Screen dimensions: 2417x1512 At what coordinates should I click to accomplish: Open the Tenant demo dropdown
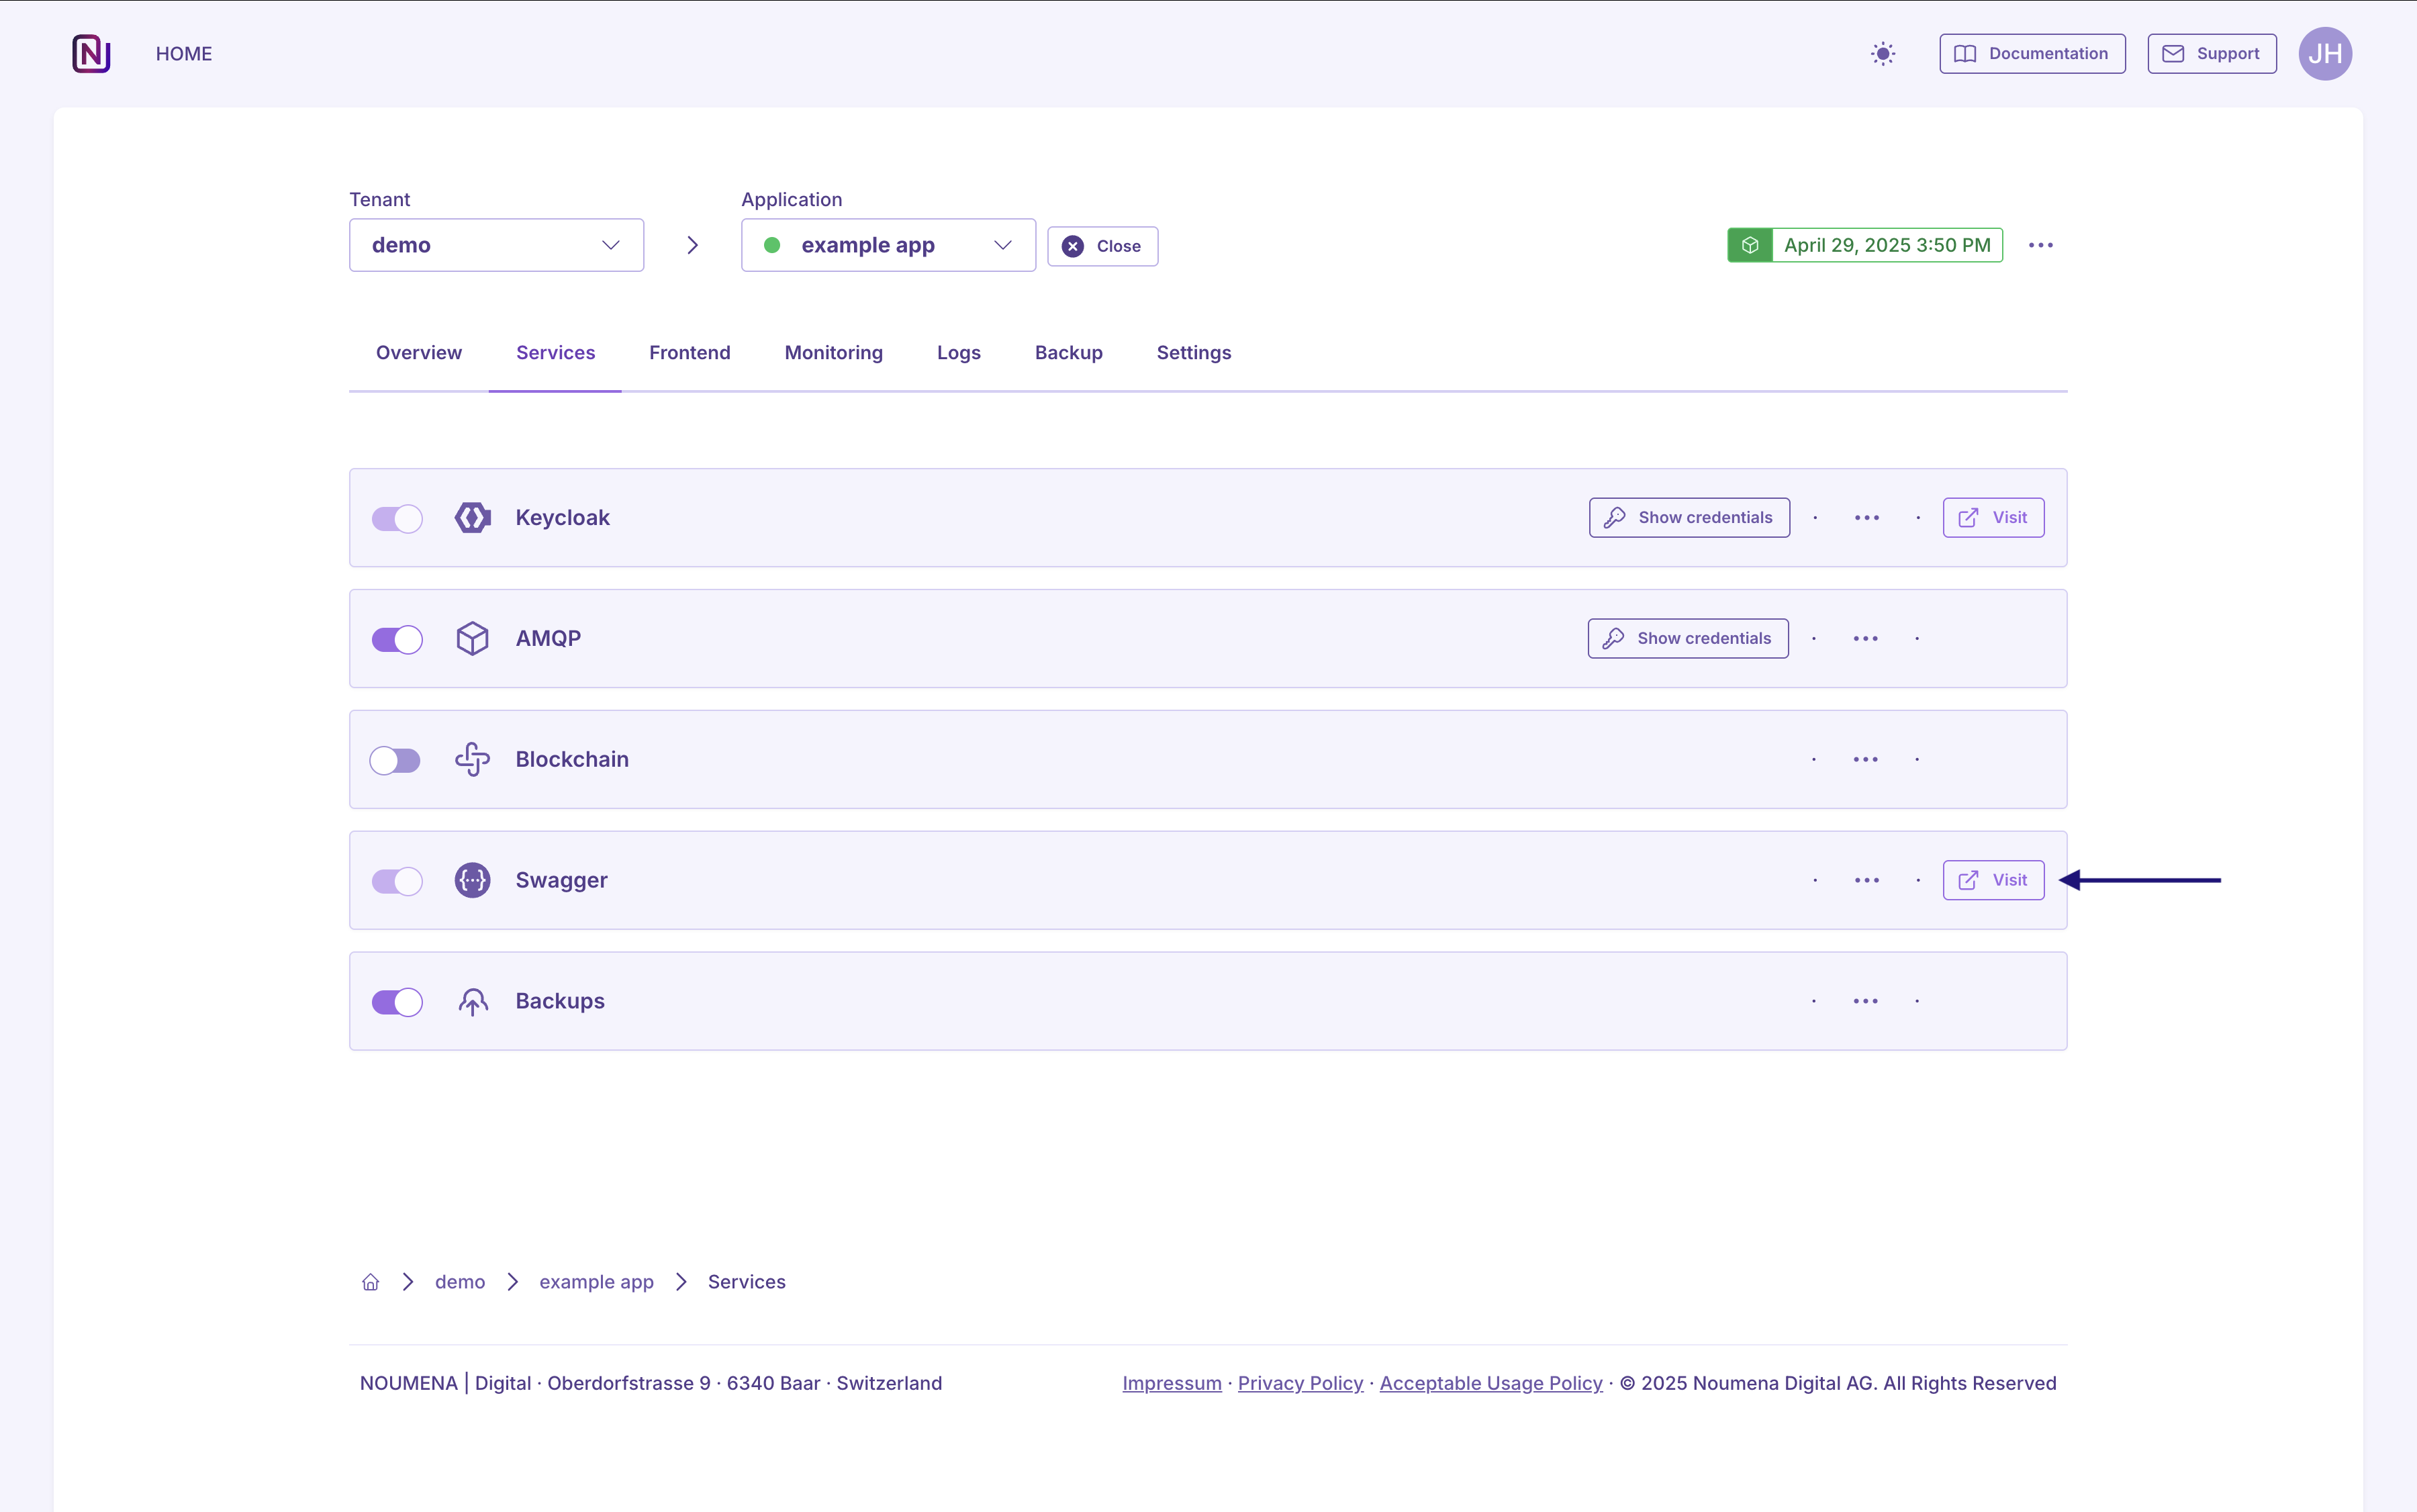click(x=496, y=246)
